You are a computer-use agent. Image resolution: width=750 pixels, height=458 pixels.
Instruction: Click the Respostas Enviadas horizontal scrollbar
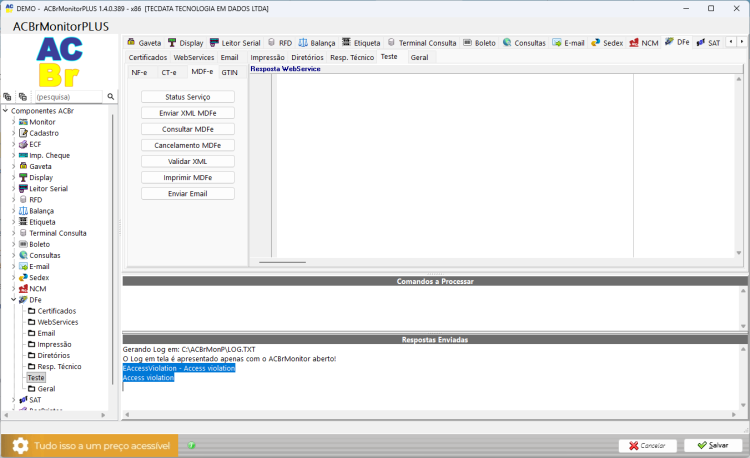[x=430, y=414]
